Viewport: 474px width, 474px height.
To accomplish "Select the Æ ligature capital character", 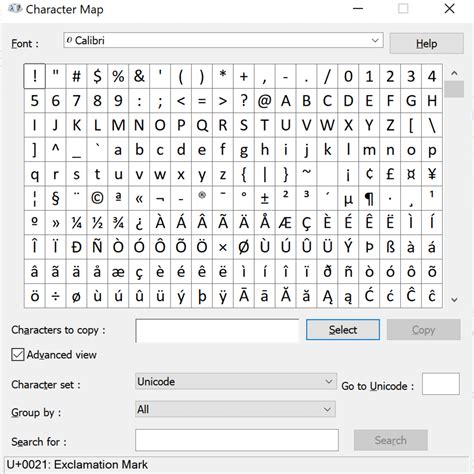I will click(285, 223).
